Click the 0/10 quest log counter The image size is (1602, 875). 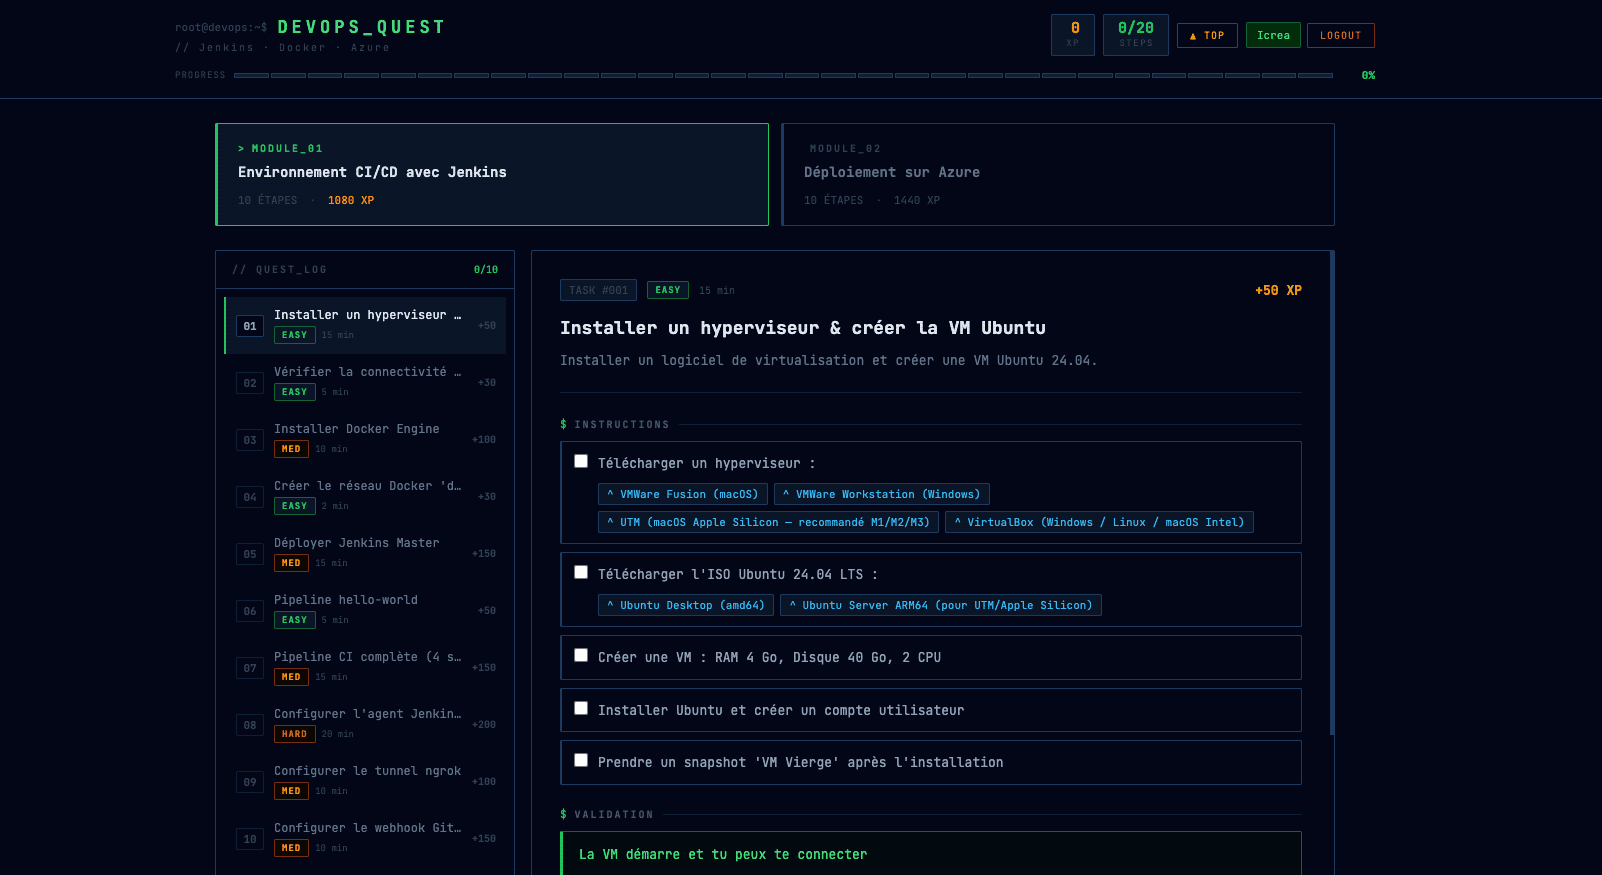click(x=486, y=270)
